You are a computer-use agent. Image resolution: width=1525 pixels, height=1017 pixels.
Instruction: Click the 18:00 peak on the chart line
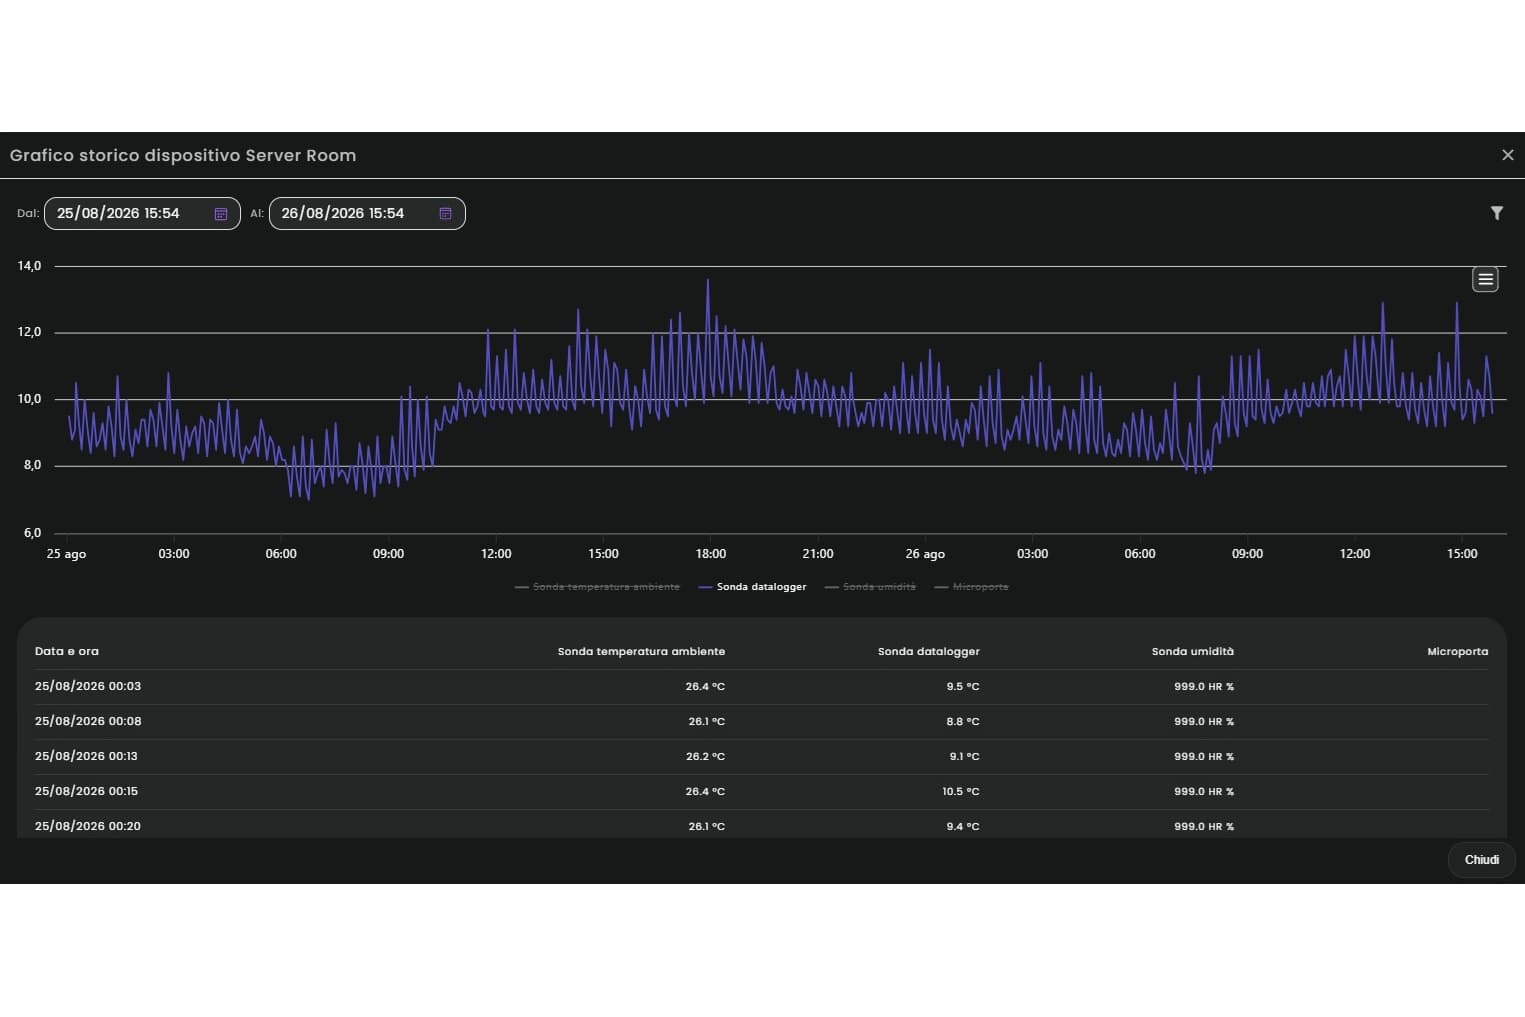point(708,280)
